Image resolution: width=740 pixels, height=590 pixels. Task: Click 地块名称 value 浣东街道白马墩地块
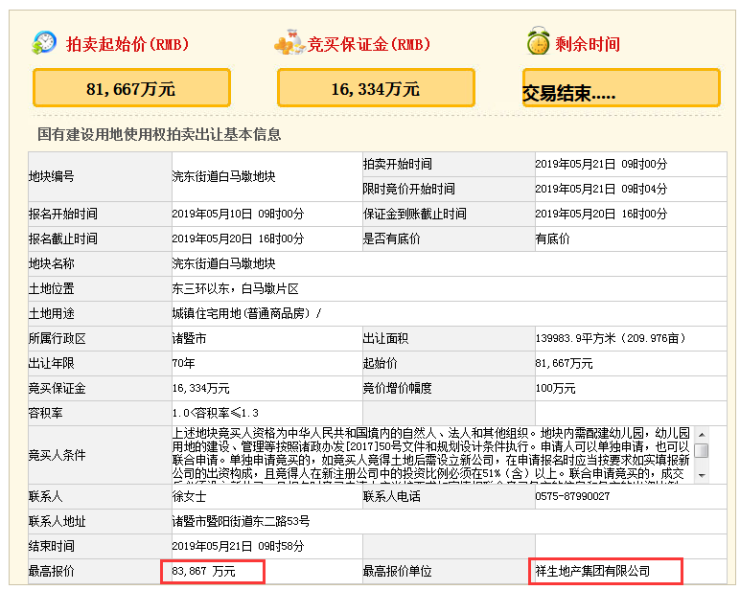click(x=224, y=264)
